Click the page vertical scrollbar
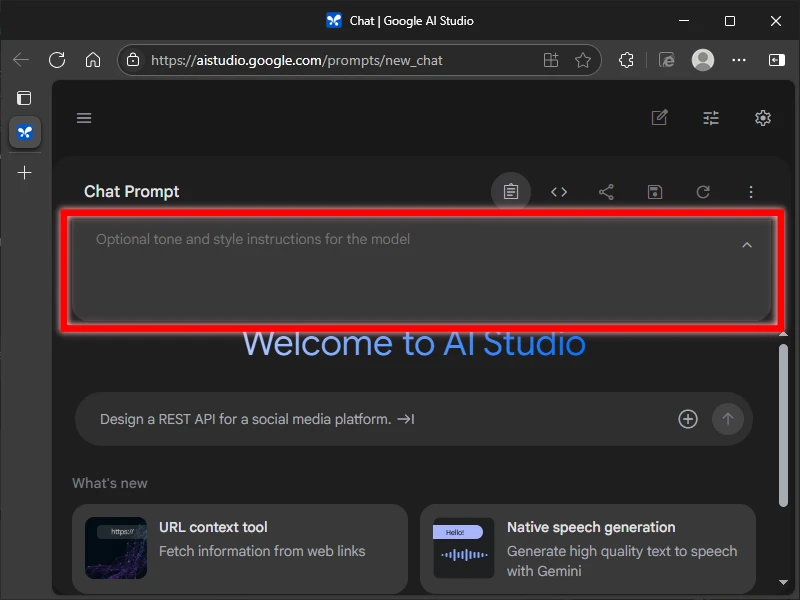This screenshot has width=800, height=600. [783, 425]
